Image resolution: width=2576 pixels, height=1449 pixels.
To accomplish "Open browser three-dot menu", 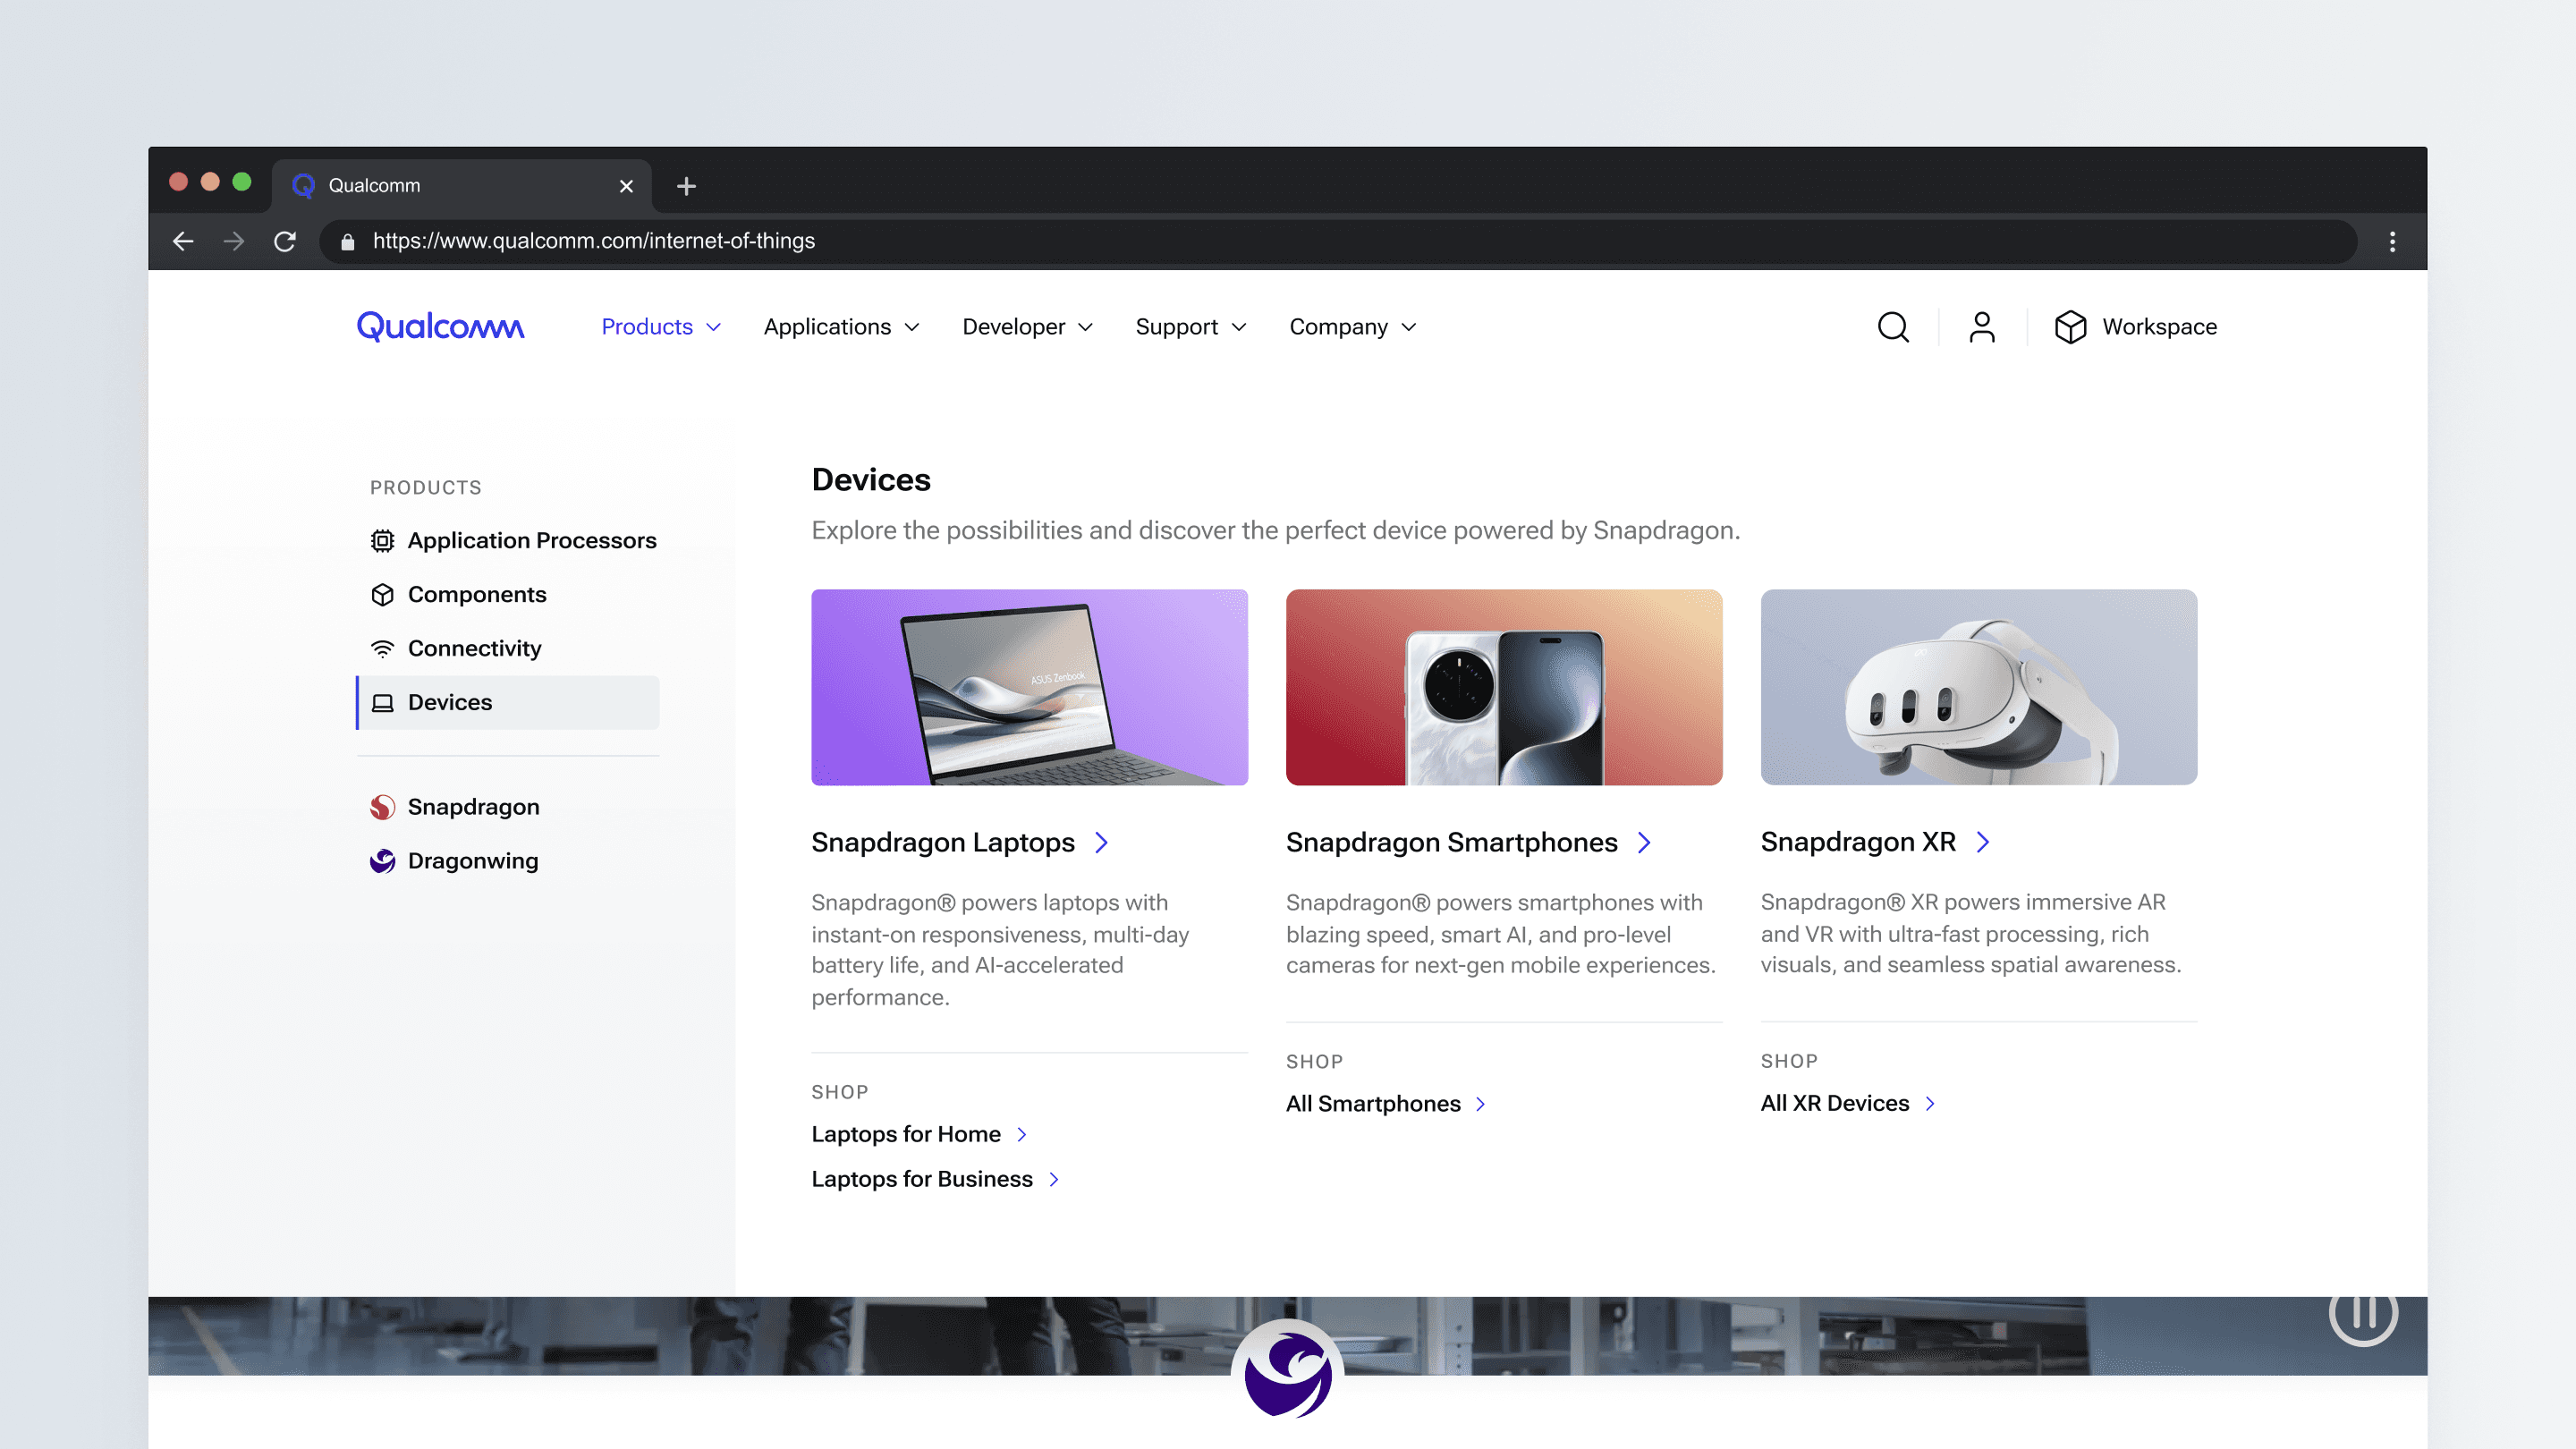I will pos(2392,241).
